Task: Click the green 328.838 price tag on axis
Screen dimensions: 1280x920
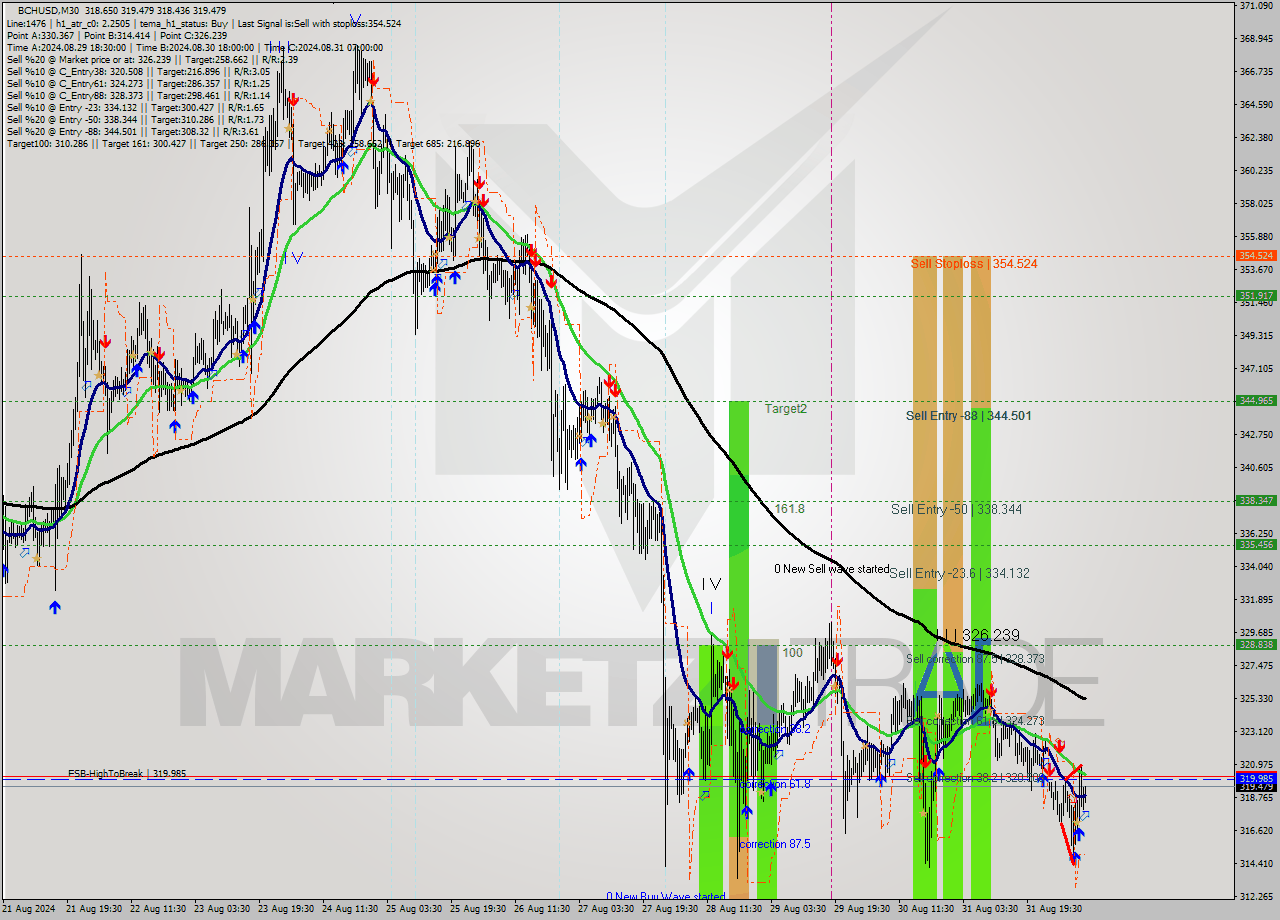Action: point(1256,645)
